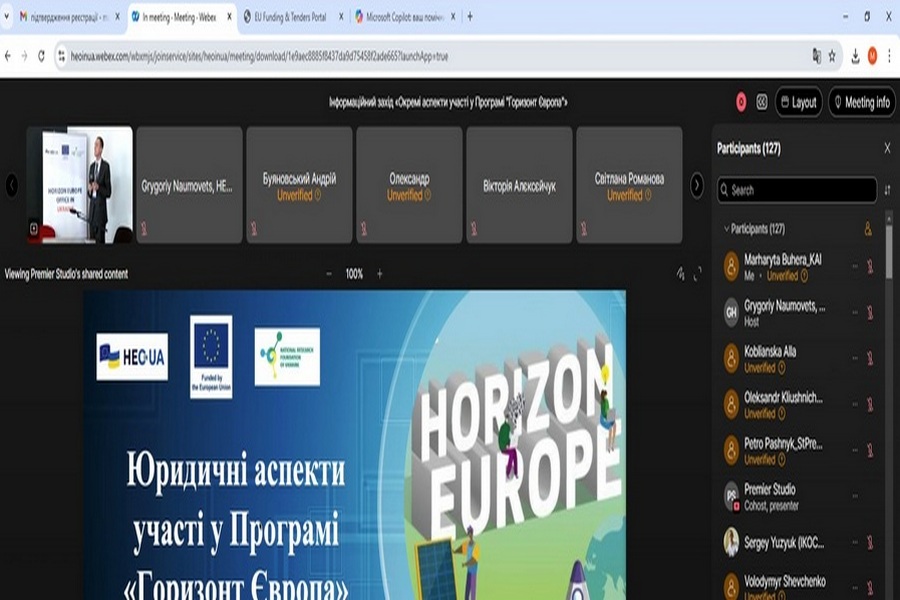Click the annotate icon above shared content
This screenshot has height=600, width=900.
click(681, 273)
